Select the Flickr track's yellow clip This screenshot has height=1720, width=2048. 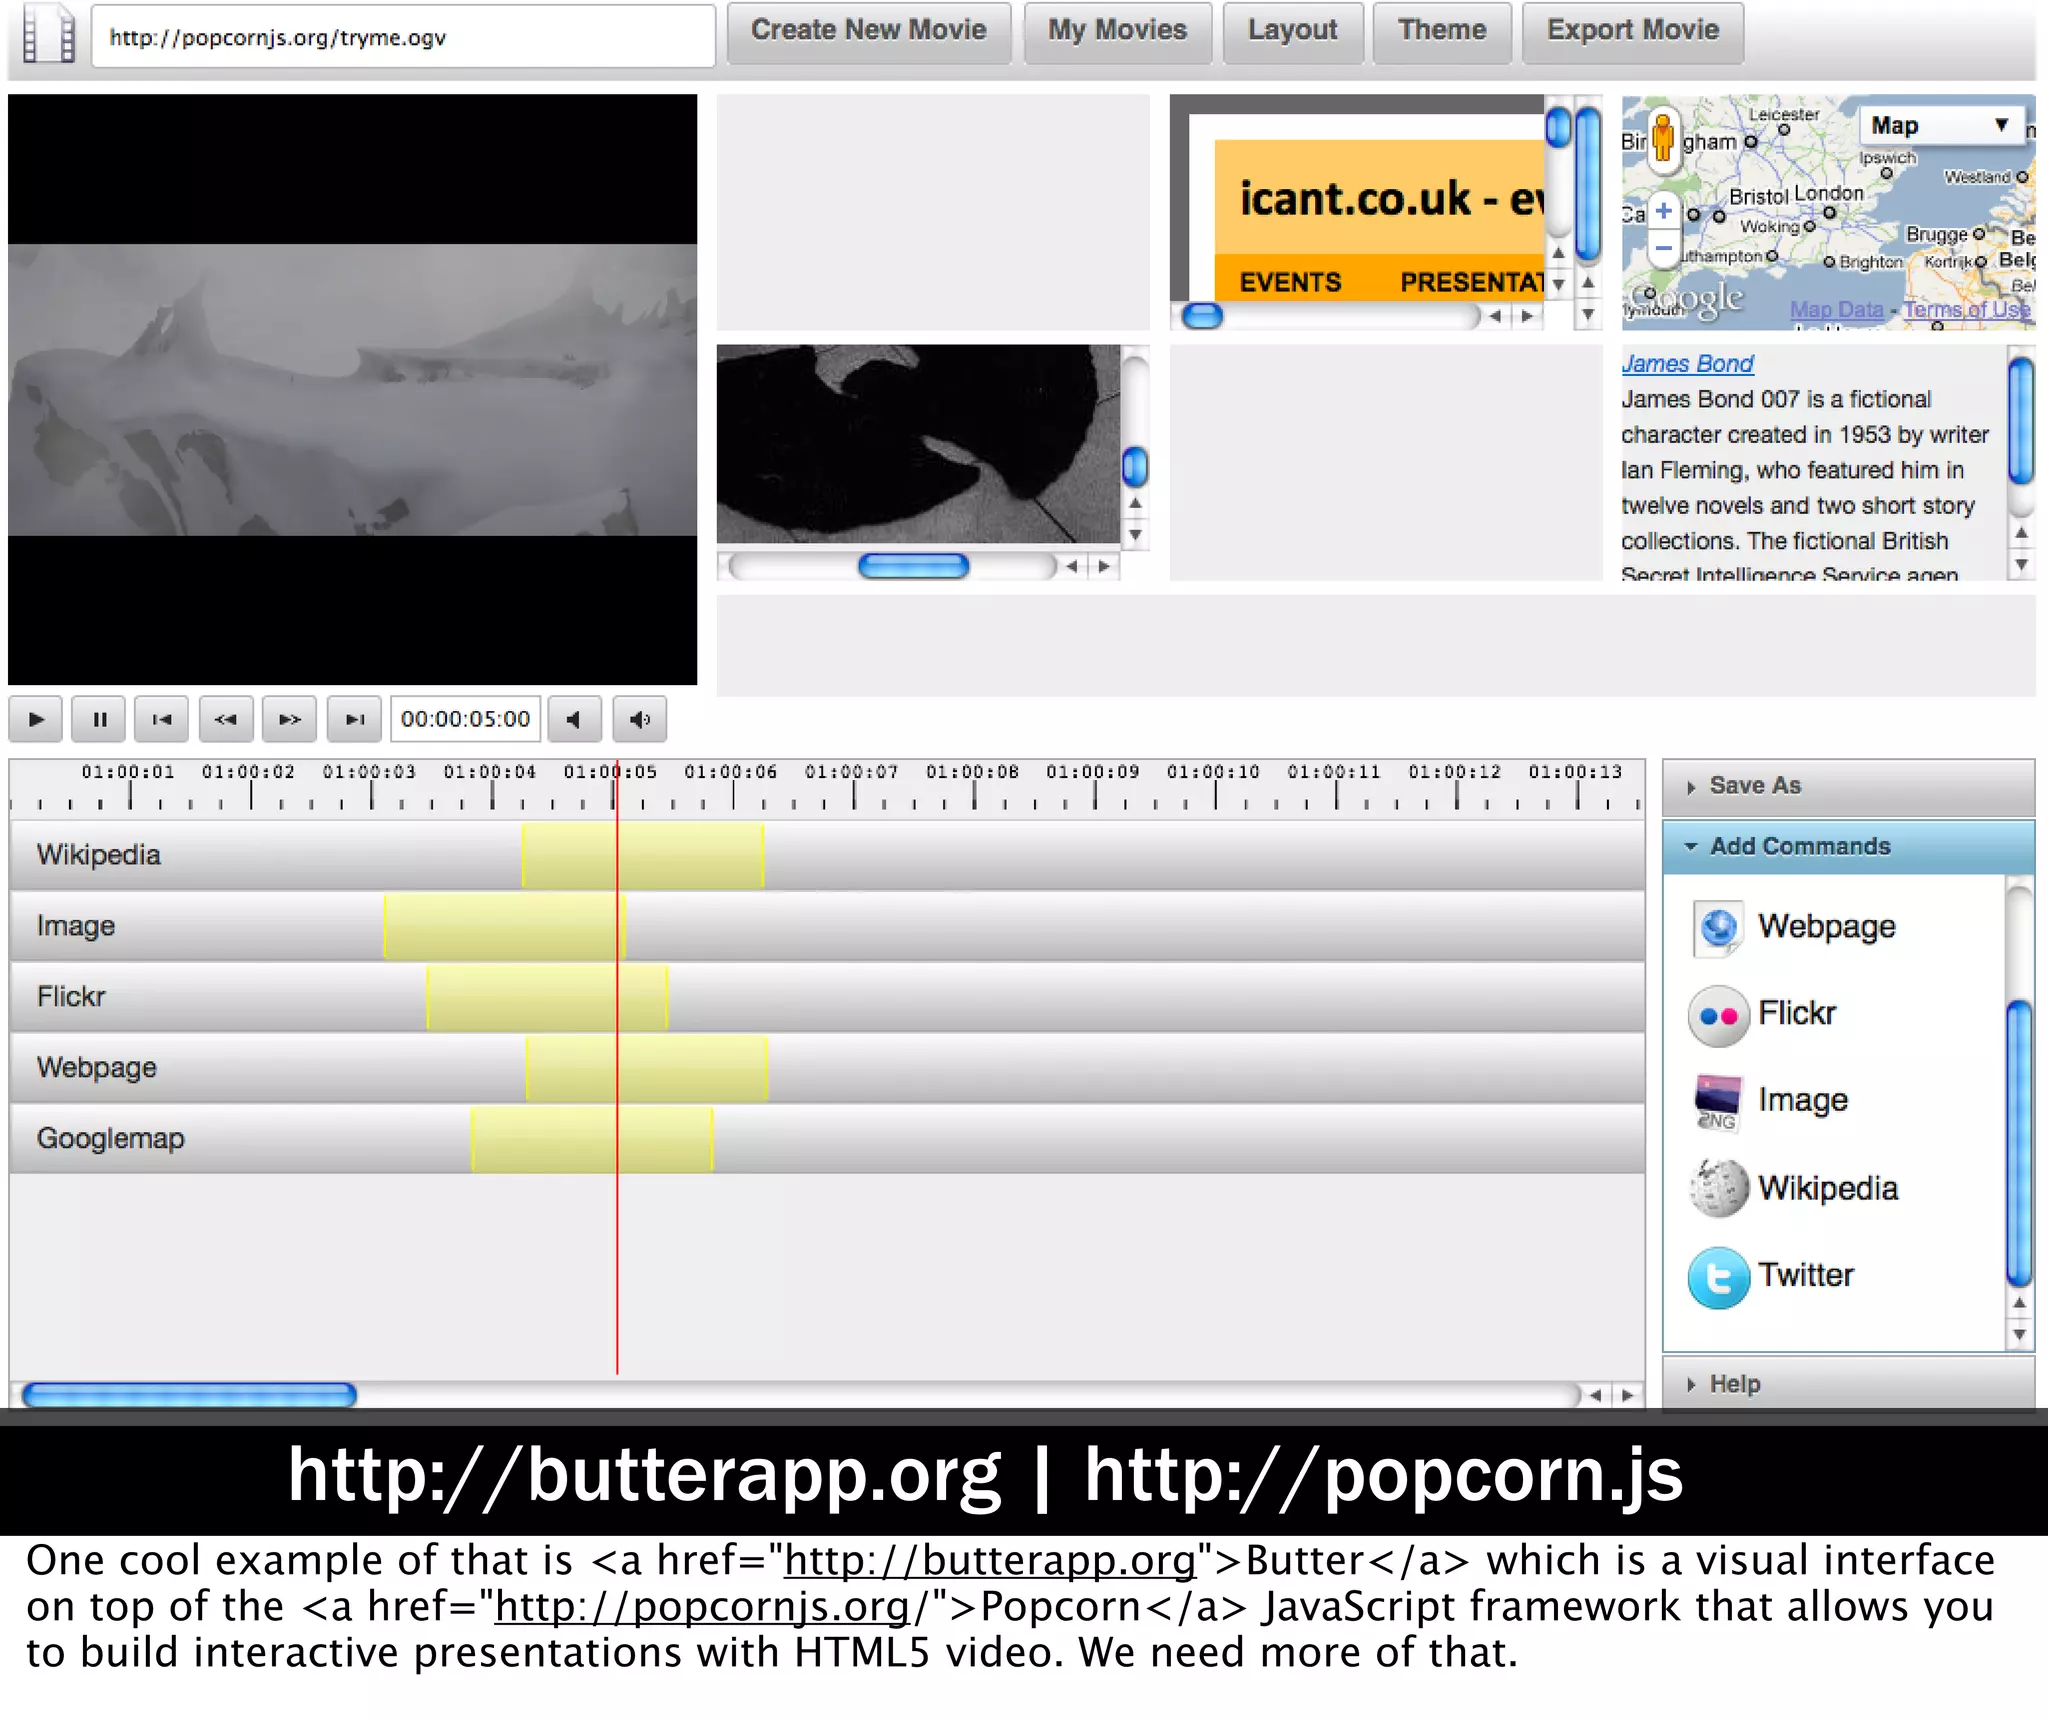(x=547, y=998)
